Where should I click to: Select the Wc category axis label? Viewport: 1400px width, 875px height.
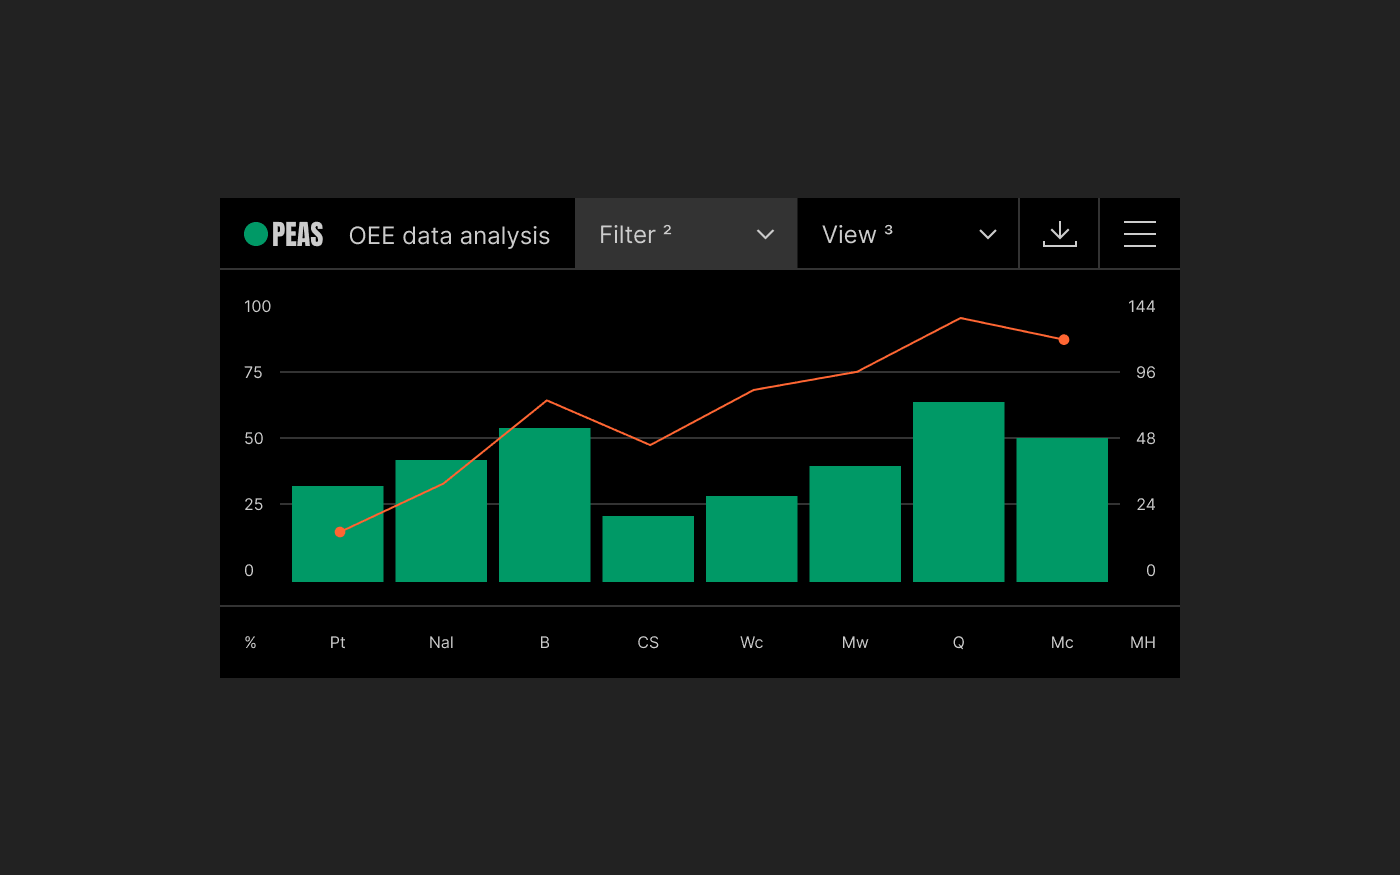click(x=751, y=643)
